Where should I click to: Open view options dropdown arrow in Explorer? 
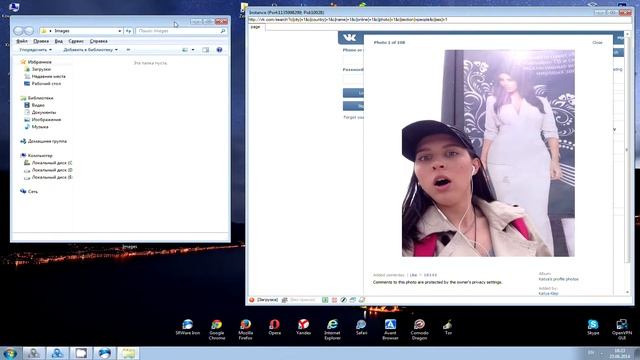coord(193,50)
